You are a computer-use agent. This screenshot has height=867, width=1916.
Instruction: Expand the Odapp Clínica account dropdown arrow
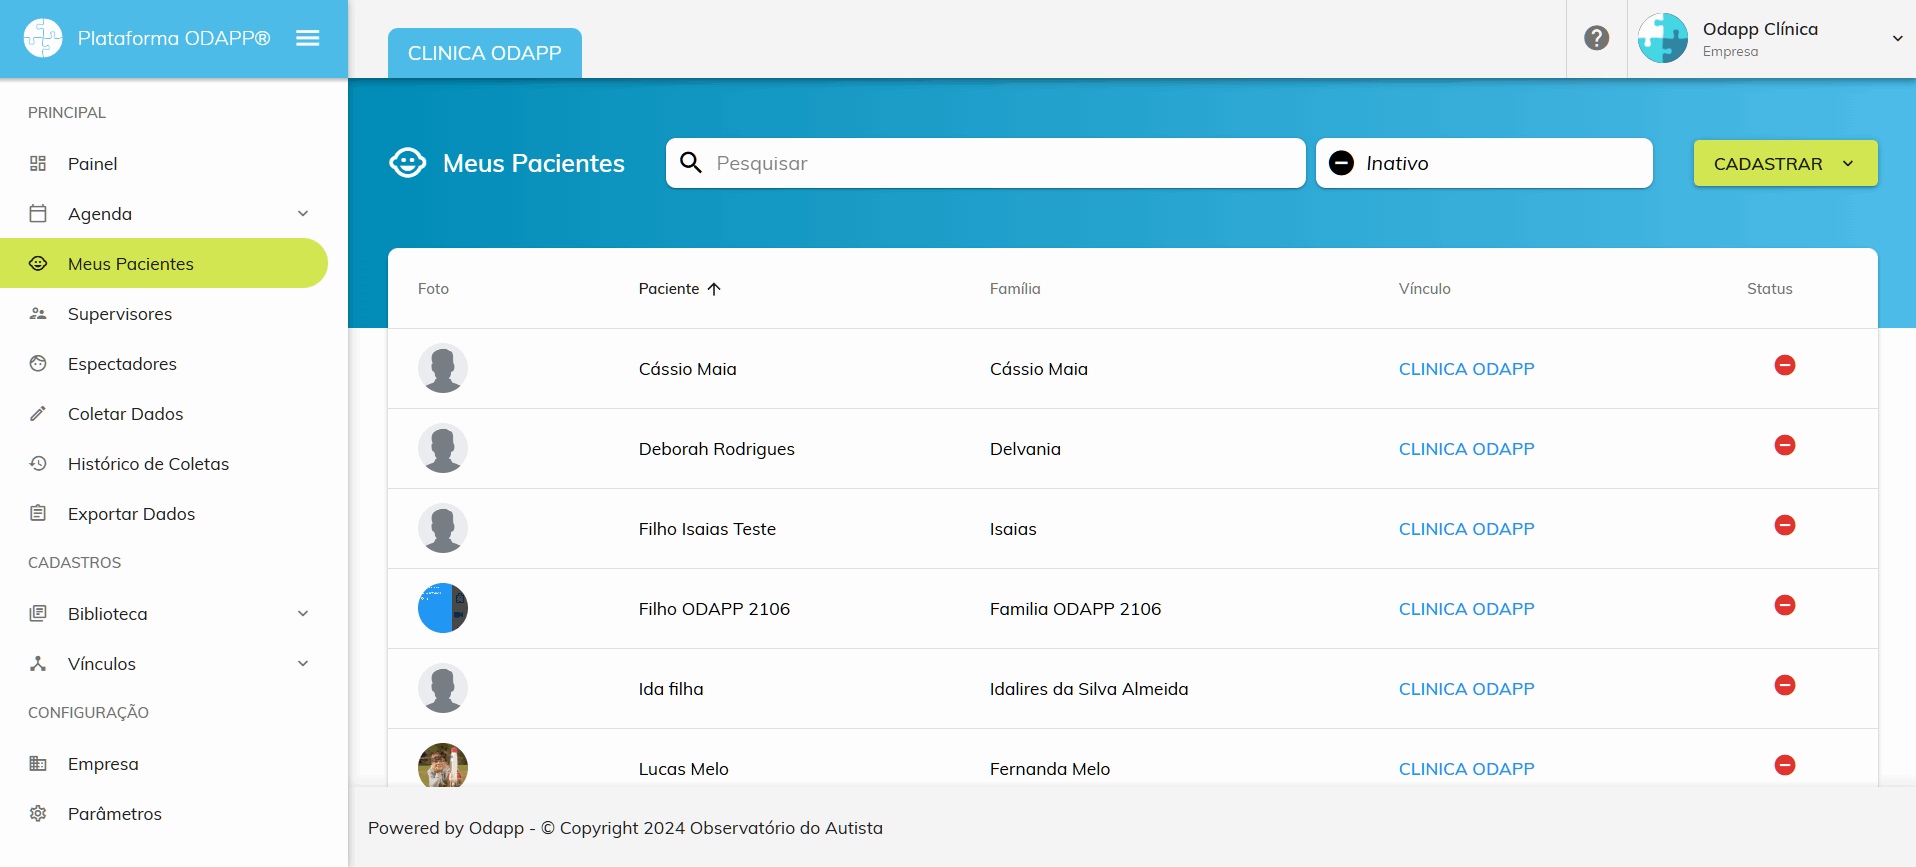1897,39
